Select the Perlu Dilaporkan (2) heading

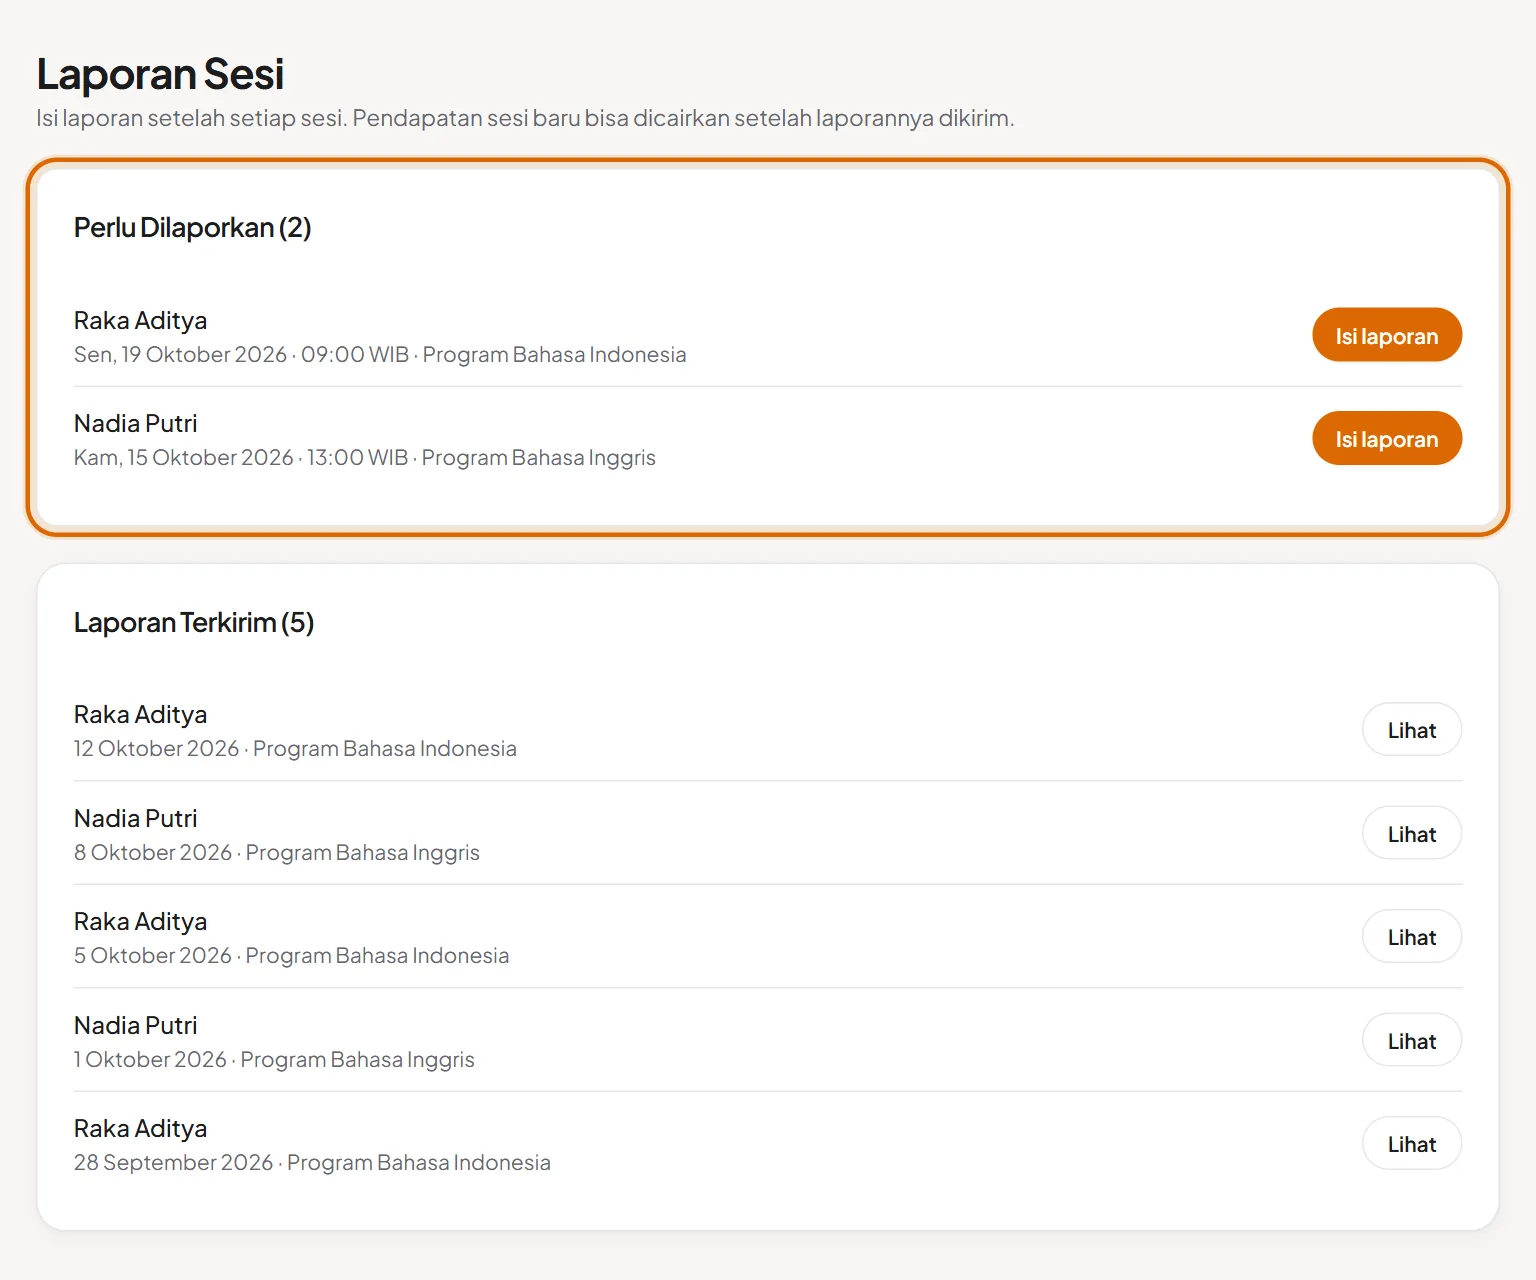coord(192,228)
